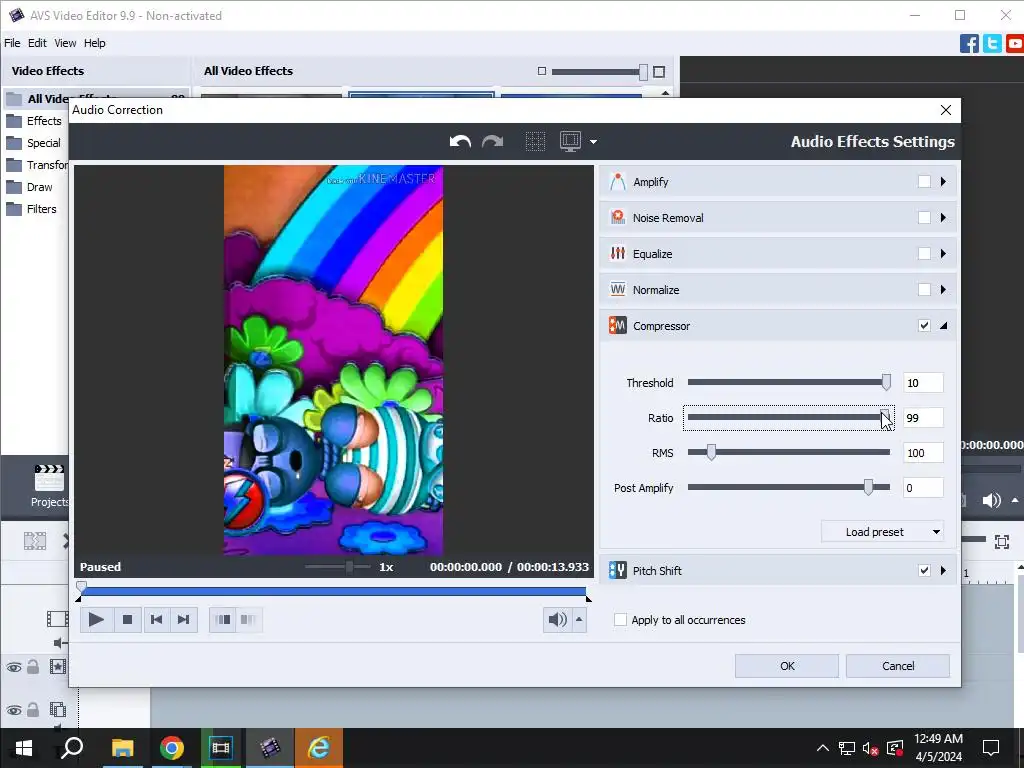Image resolution: width=1024 pixels, height=768 pixels.
Task: Click the Ratio value field
Action: (923, 418)
